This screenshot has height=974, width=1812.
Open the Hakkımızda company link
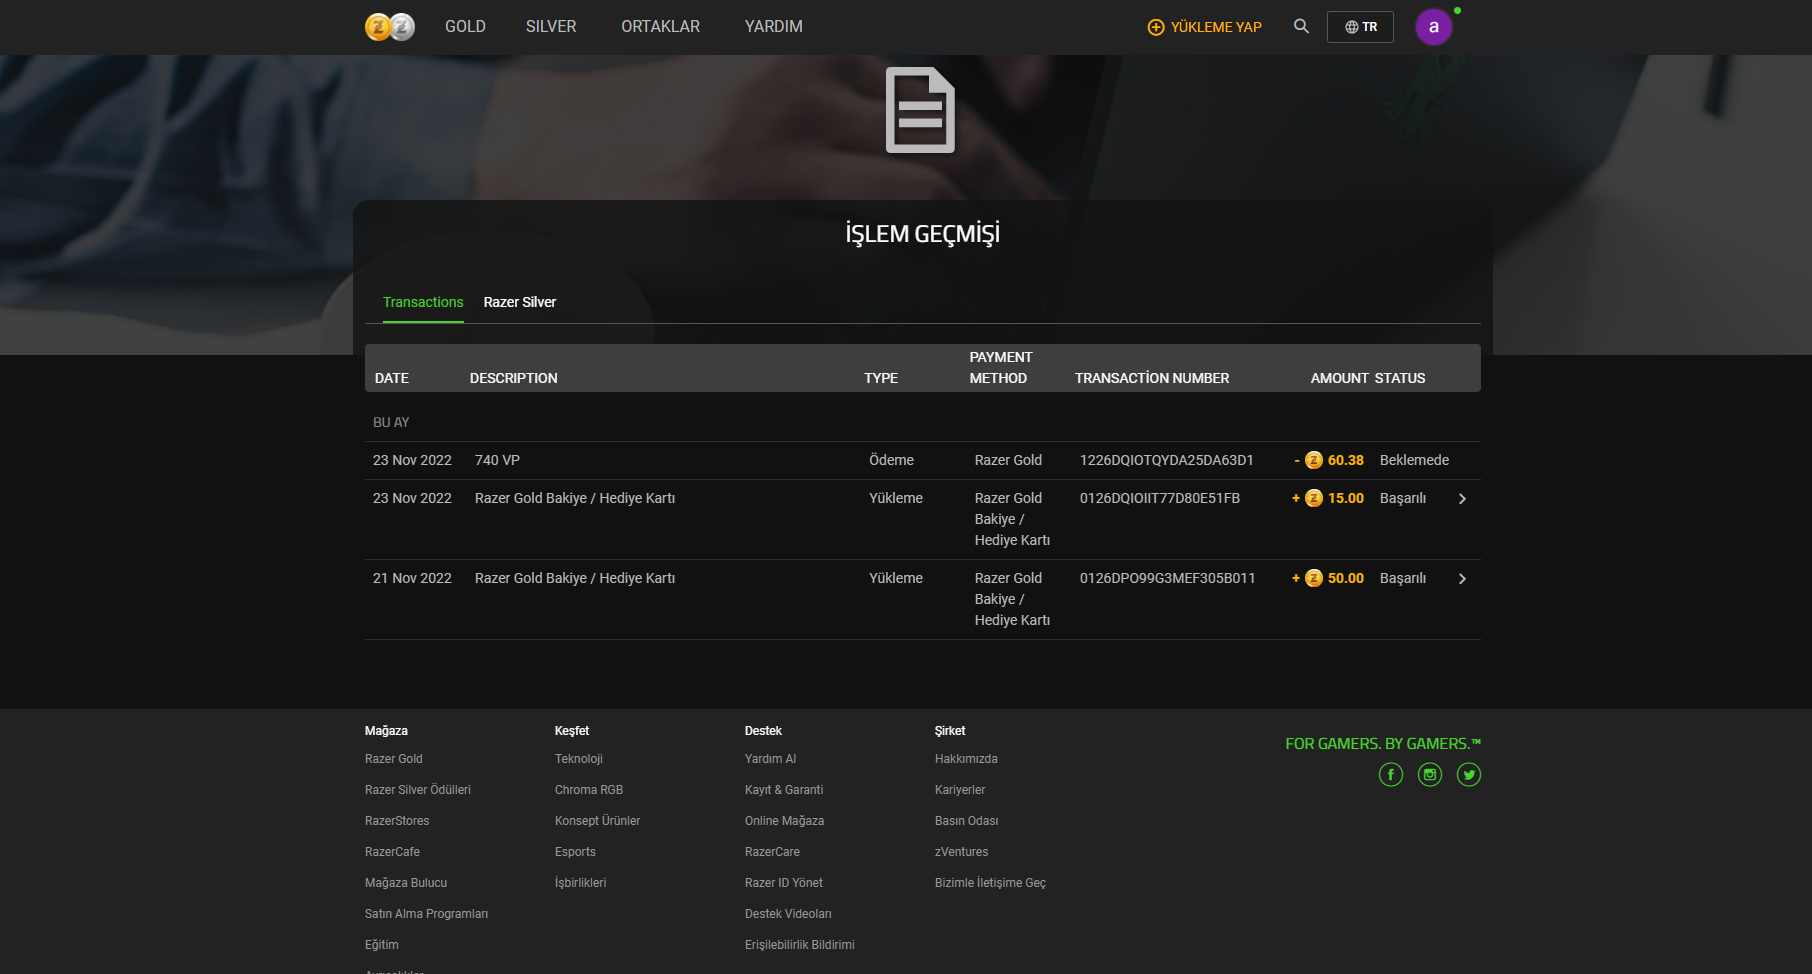[x=966, y=759]
